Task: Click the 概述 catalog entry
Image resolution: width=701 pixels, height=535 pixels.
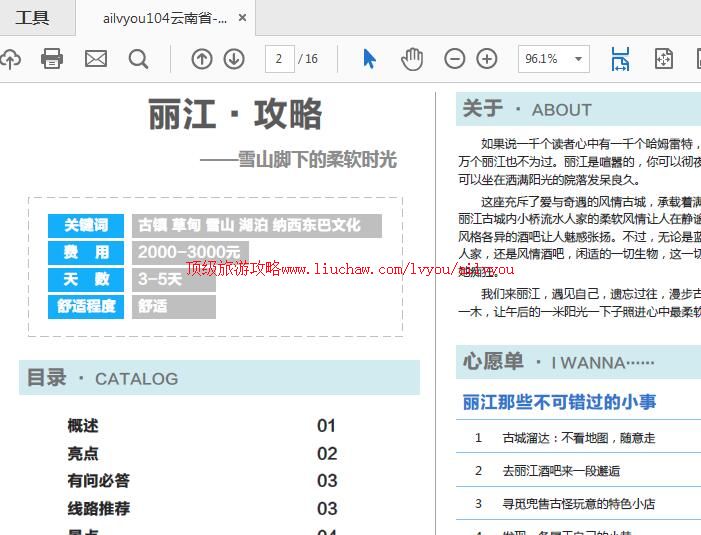Action: coord(83,426)
